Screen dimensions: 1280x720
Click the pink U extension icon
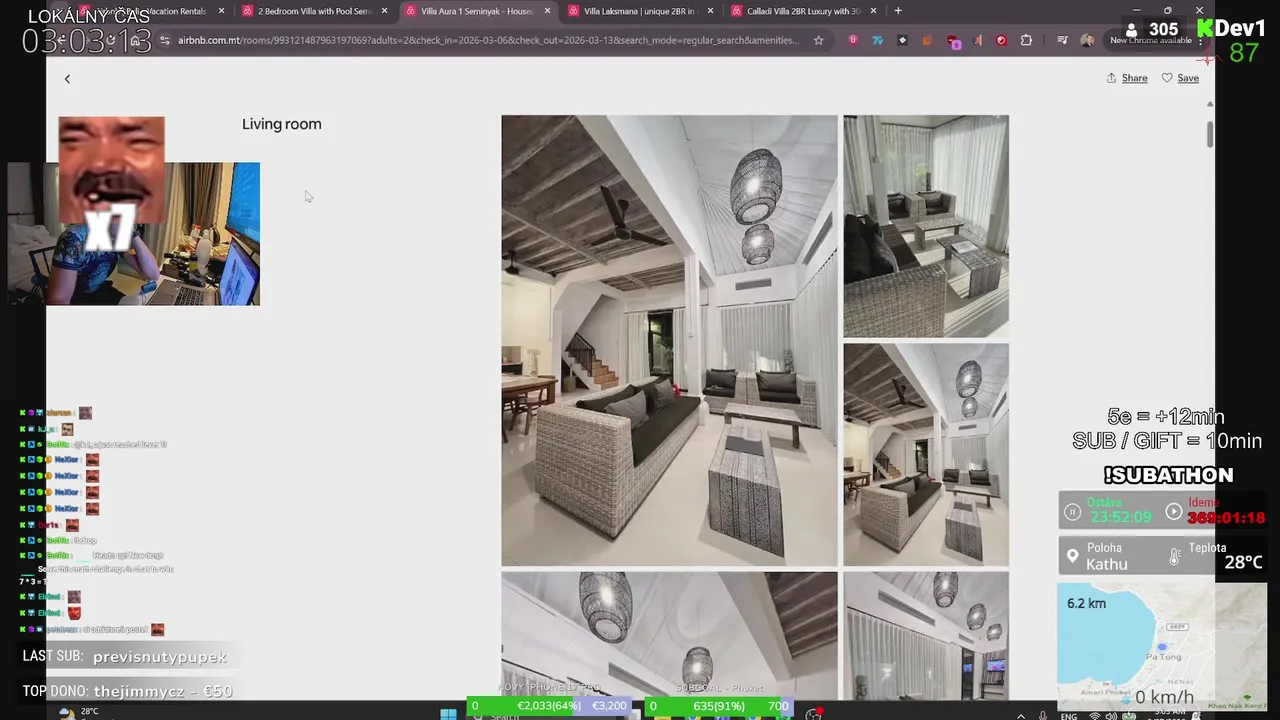coord(852,40)
